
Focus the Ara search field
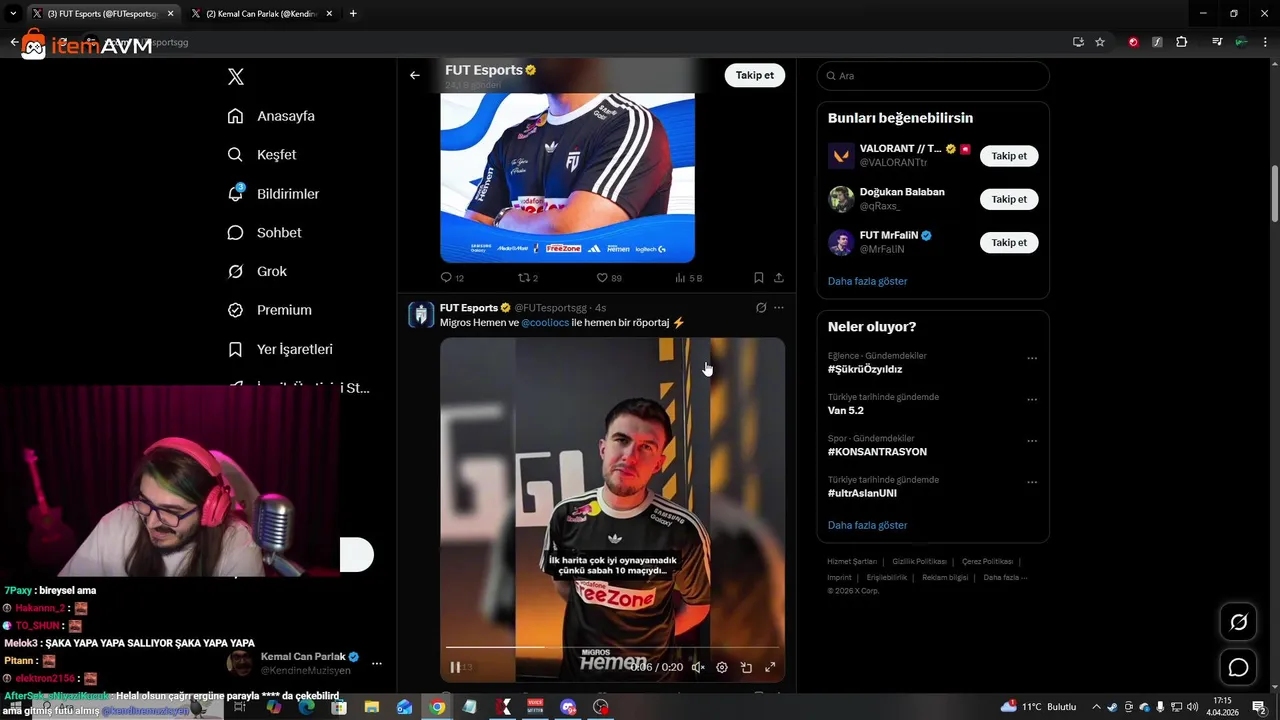pos(933,76)
